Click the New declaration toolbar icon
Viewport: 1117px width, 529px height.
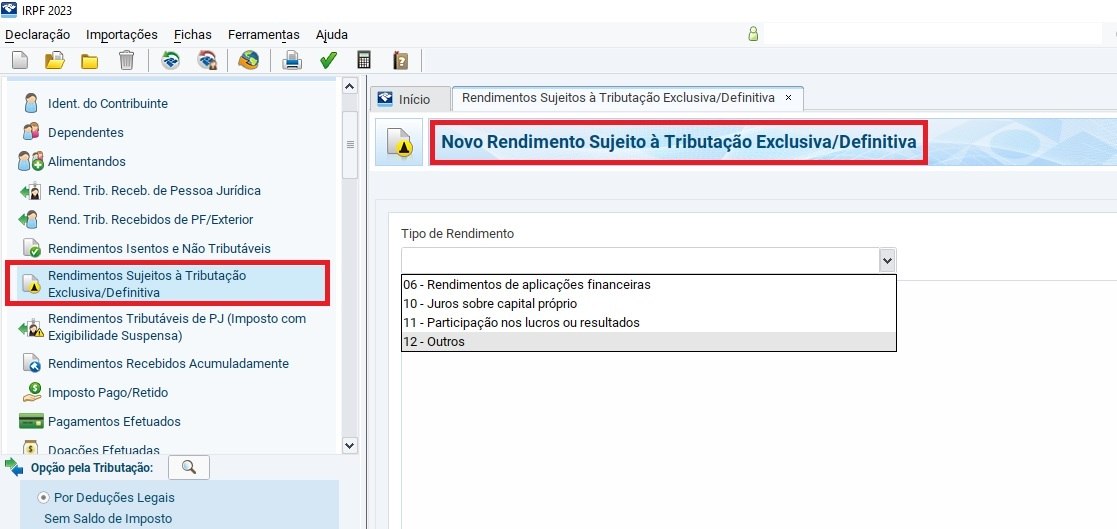pyautogui.click(x=20, y=61)
